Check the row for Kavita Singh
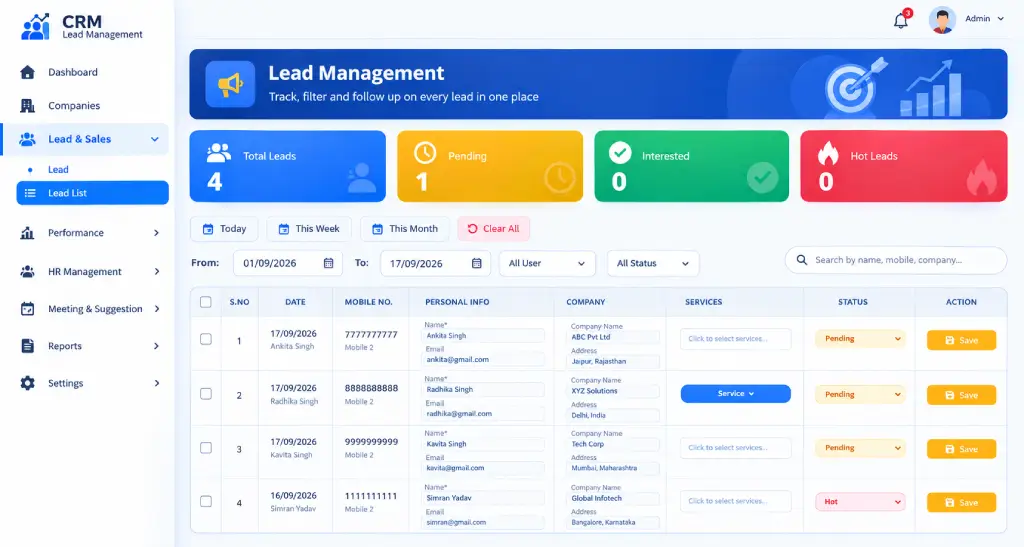Image resolution: width=1024 pixels, height=547 pixels. (x=206, y=448)
